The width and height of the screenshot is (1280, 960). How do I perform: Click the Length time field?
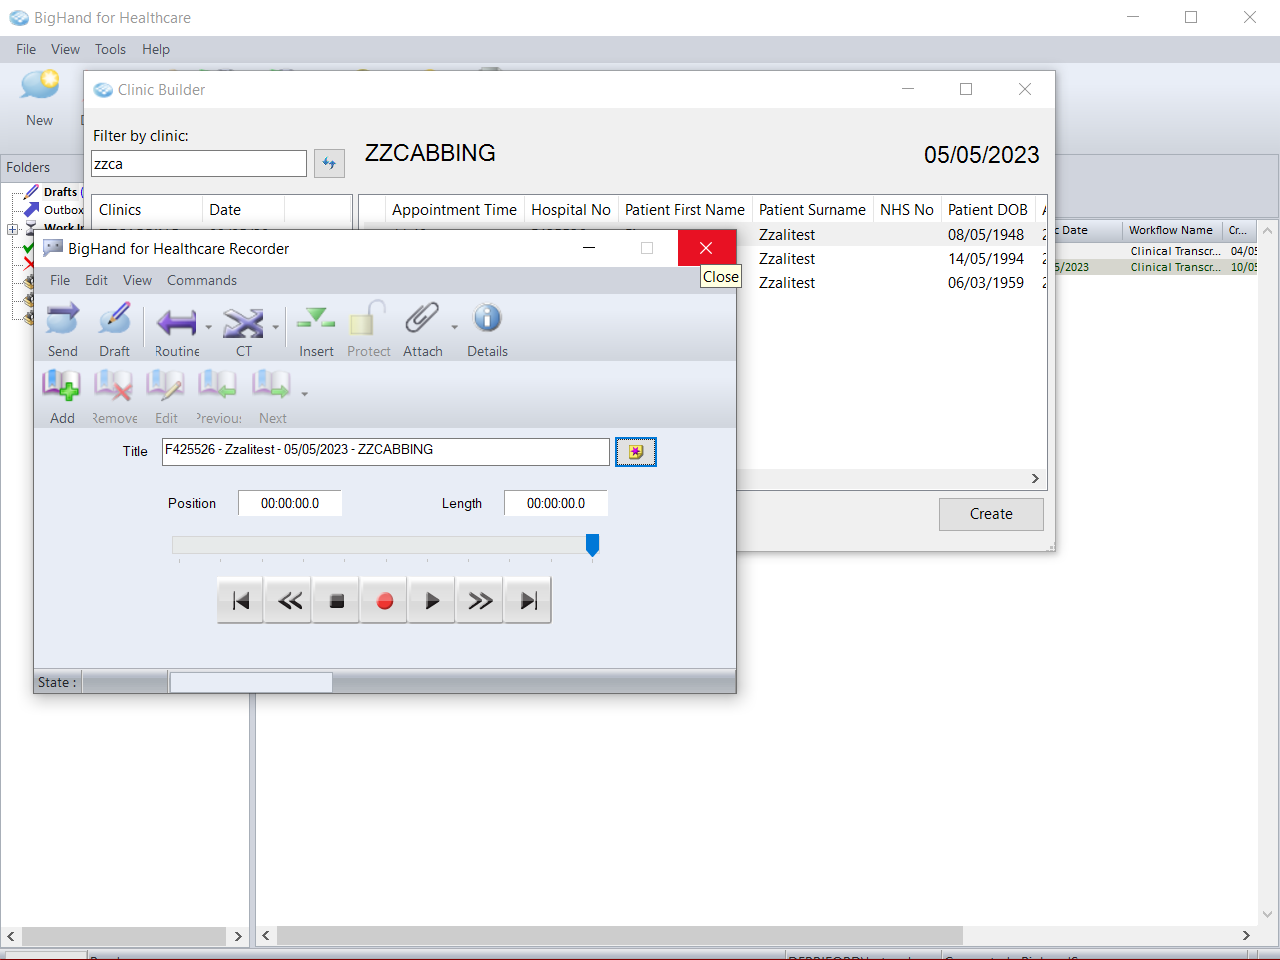(x=556, y=503)
